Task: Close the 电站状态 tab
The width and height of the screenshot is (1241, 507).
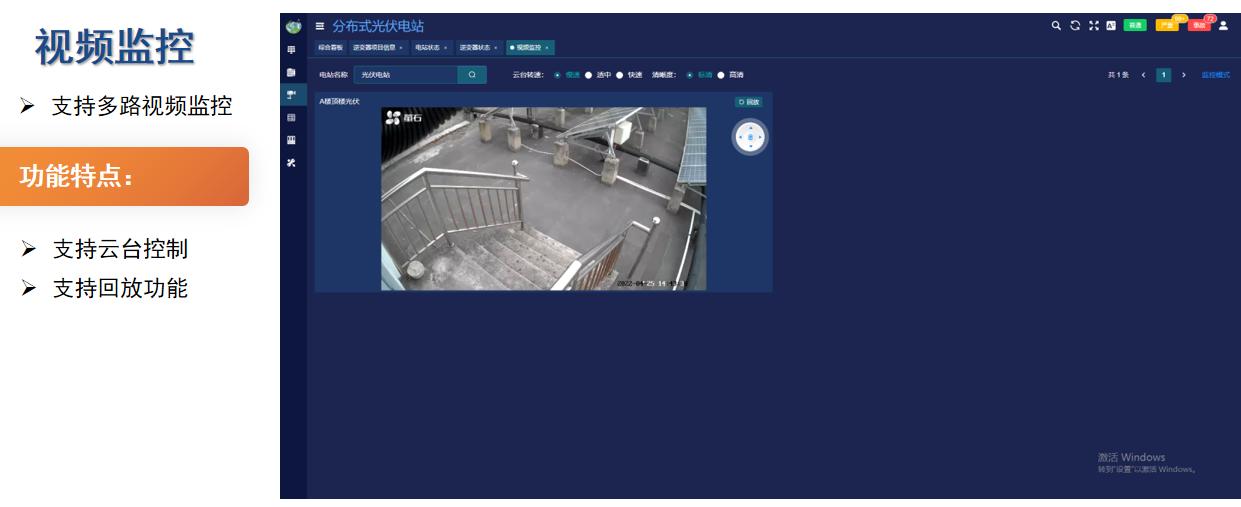Action: click(446, 48)
